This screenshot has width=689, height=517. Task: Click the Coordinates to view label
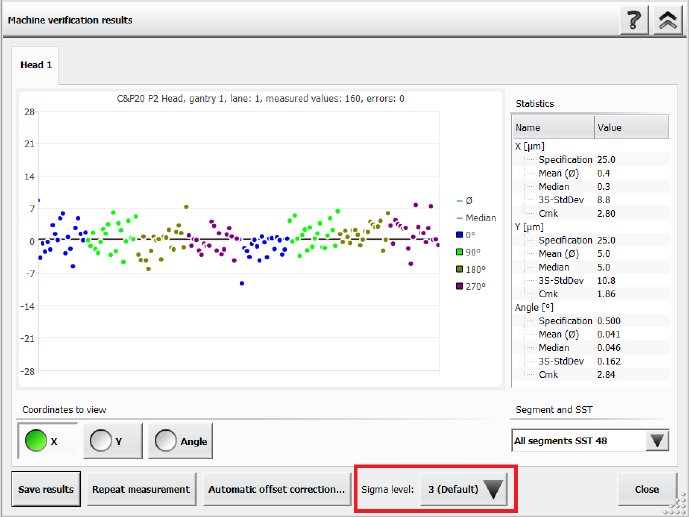click(x=64, y=410)
